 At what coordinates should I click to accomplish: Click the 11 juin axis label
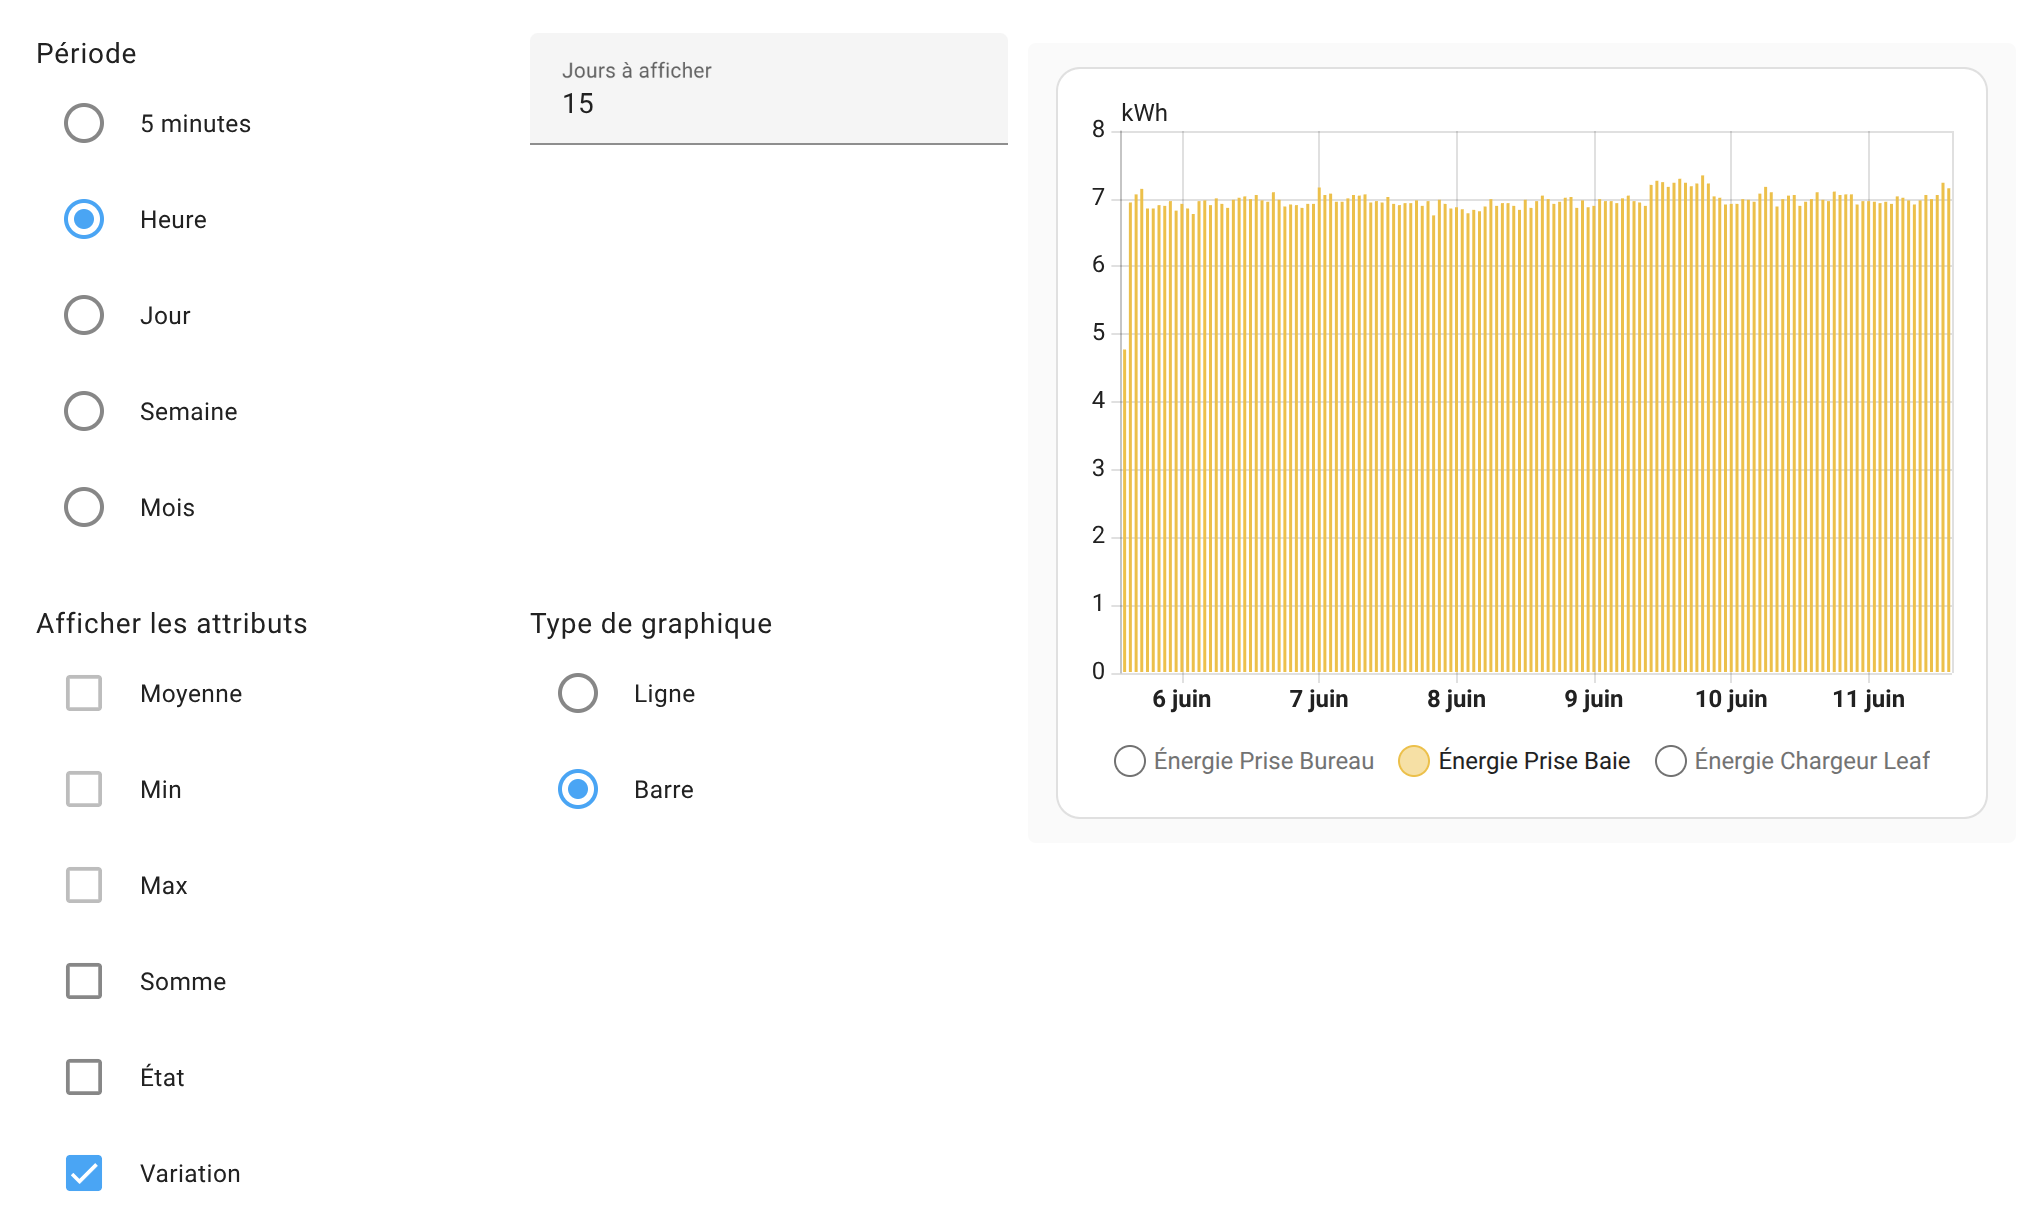(x=1869, y=699)
